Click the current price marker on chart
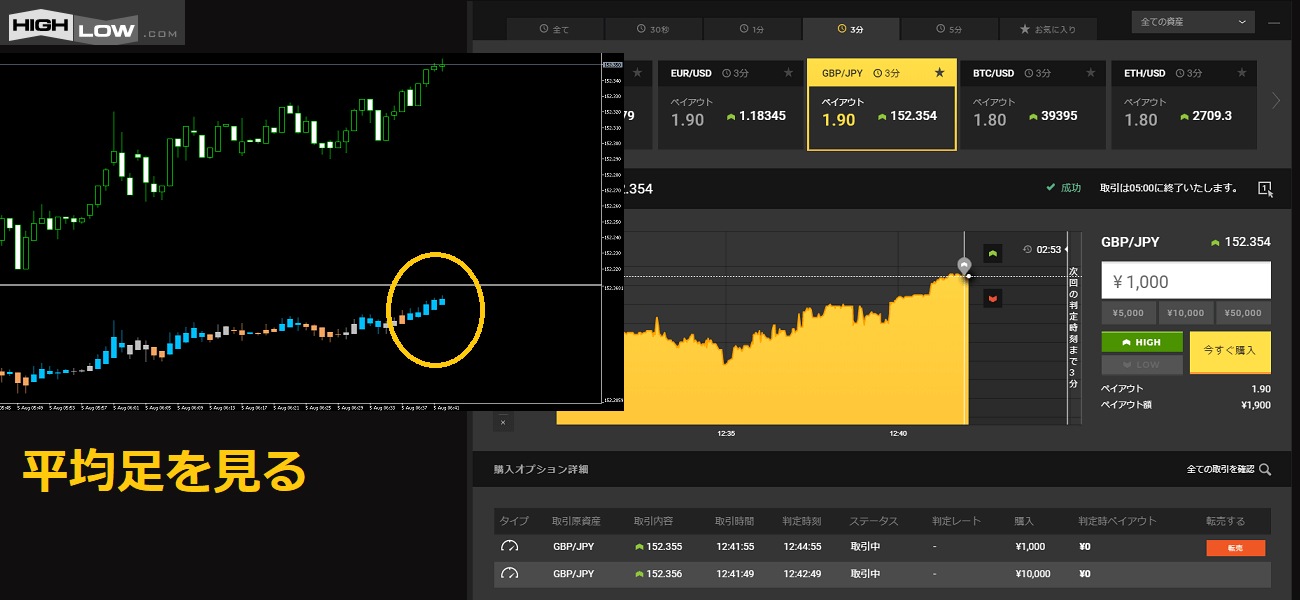Screen dimensions: 1300x600 click(964, 265)
